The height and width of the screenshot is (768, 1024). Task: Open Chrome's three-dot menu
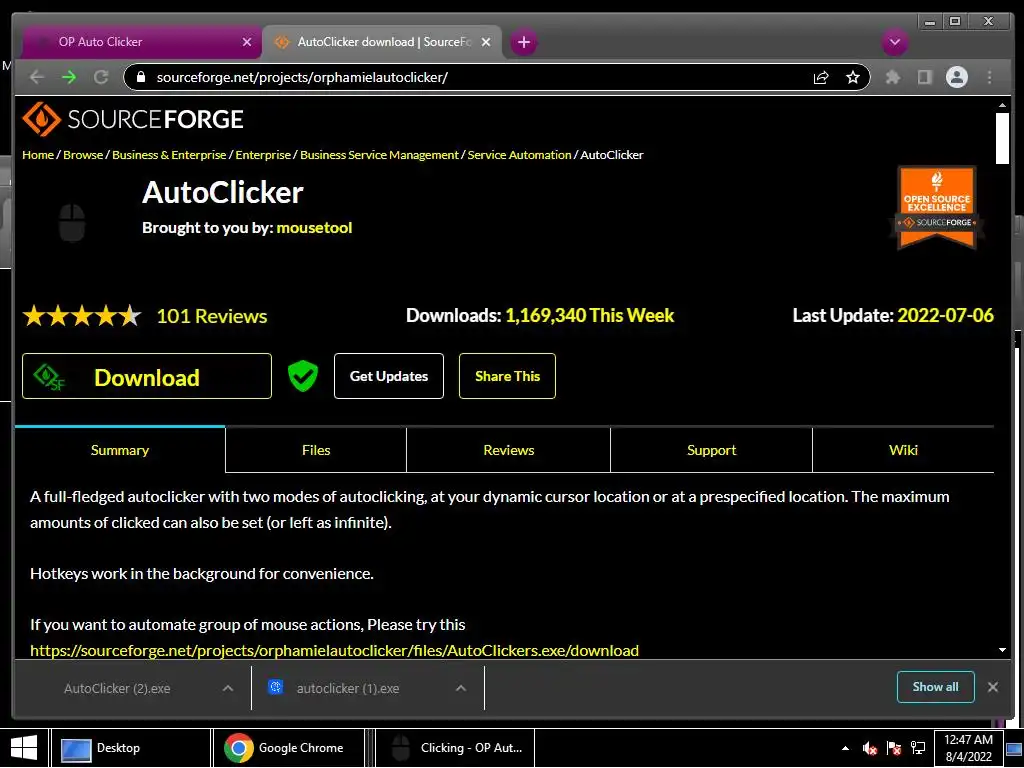989,77
